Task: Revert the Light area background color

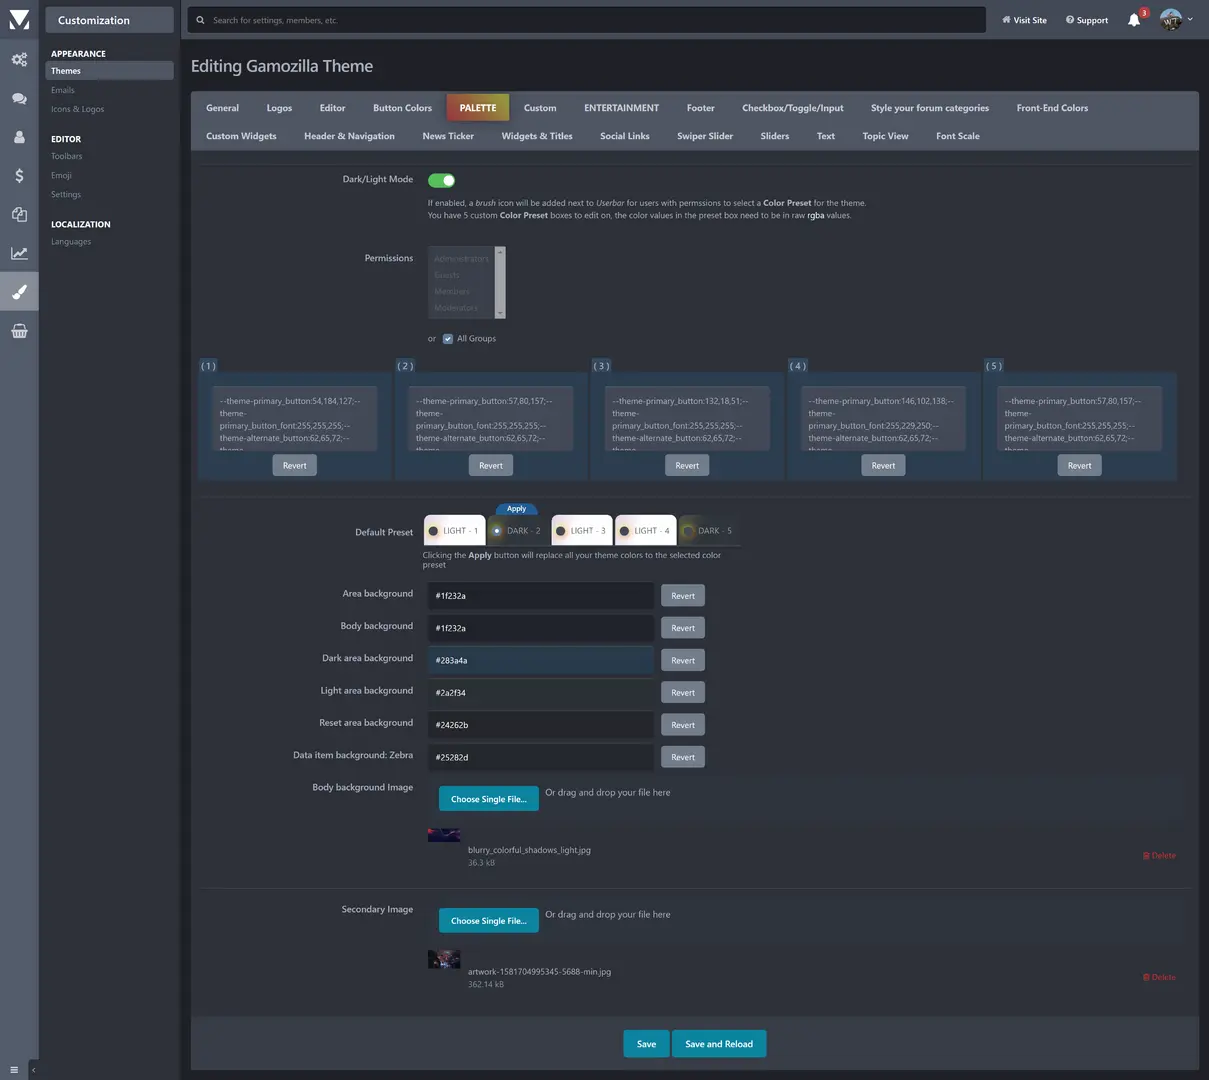Action: [683, 692]
